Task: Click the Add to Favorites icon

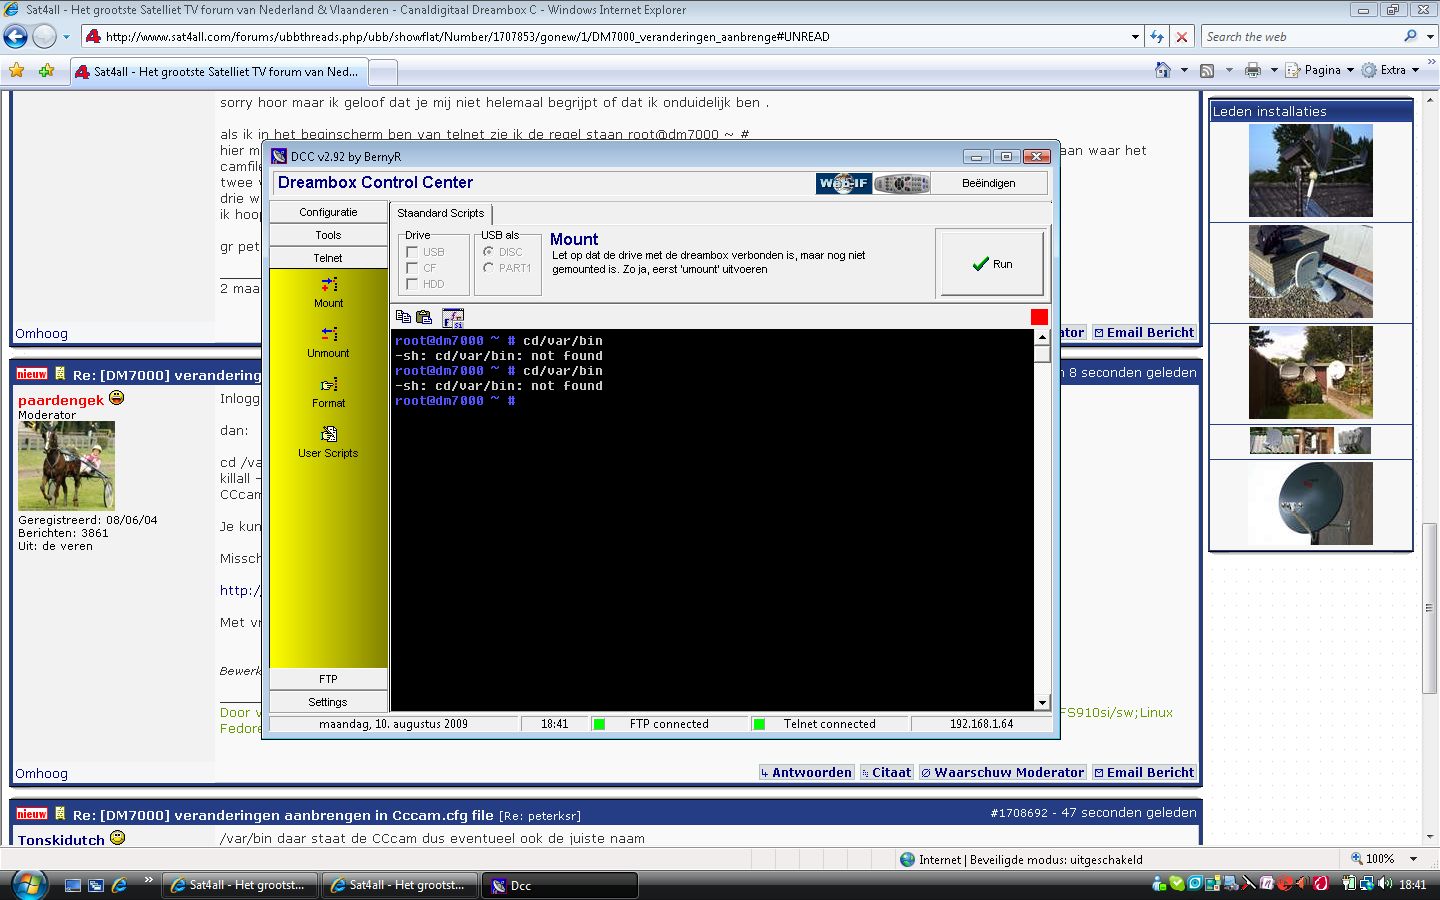Action: click(x=46, y=71)
